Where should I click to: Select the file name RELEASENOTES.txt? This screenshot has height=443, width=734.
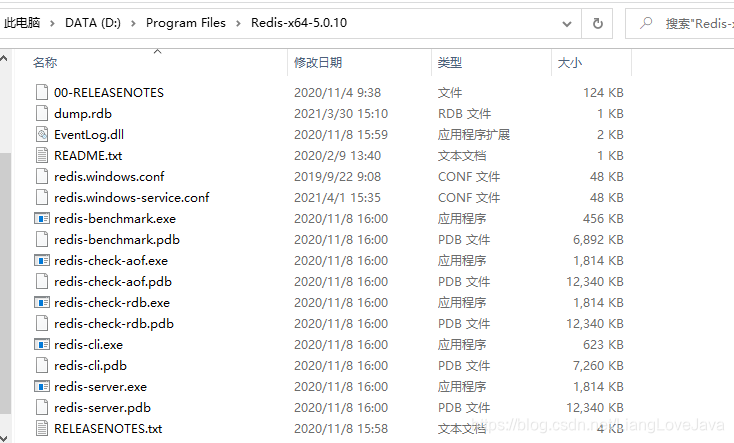[x=108, y=428]
